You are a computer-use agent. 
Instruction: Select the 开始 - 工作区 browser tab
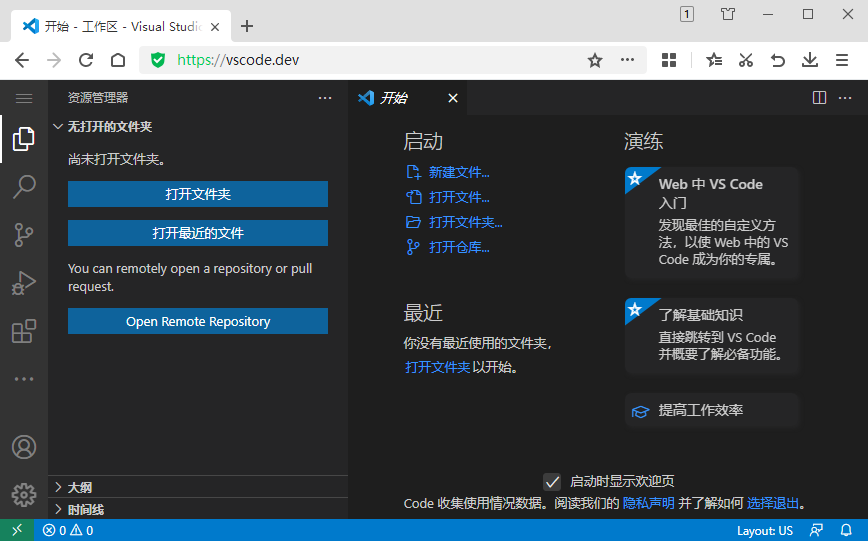(121, 27)
